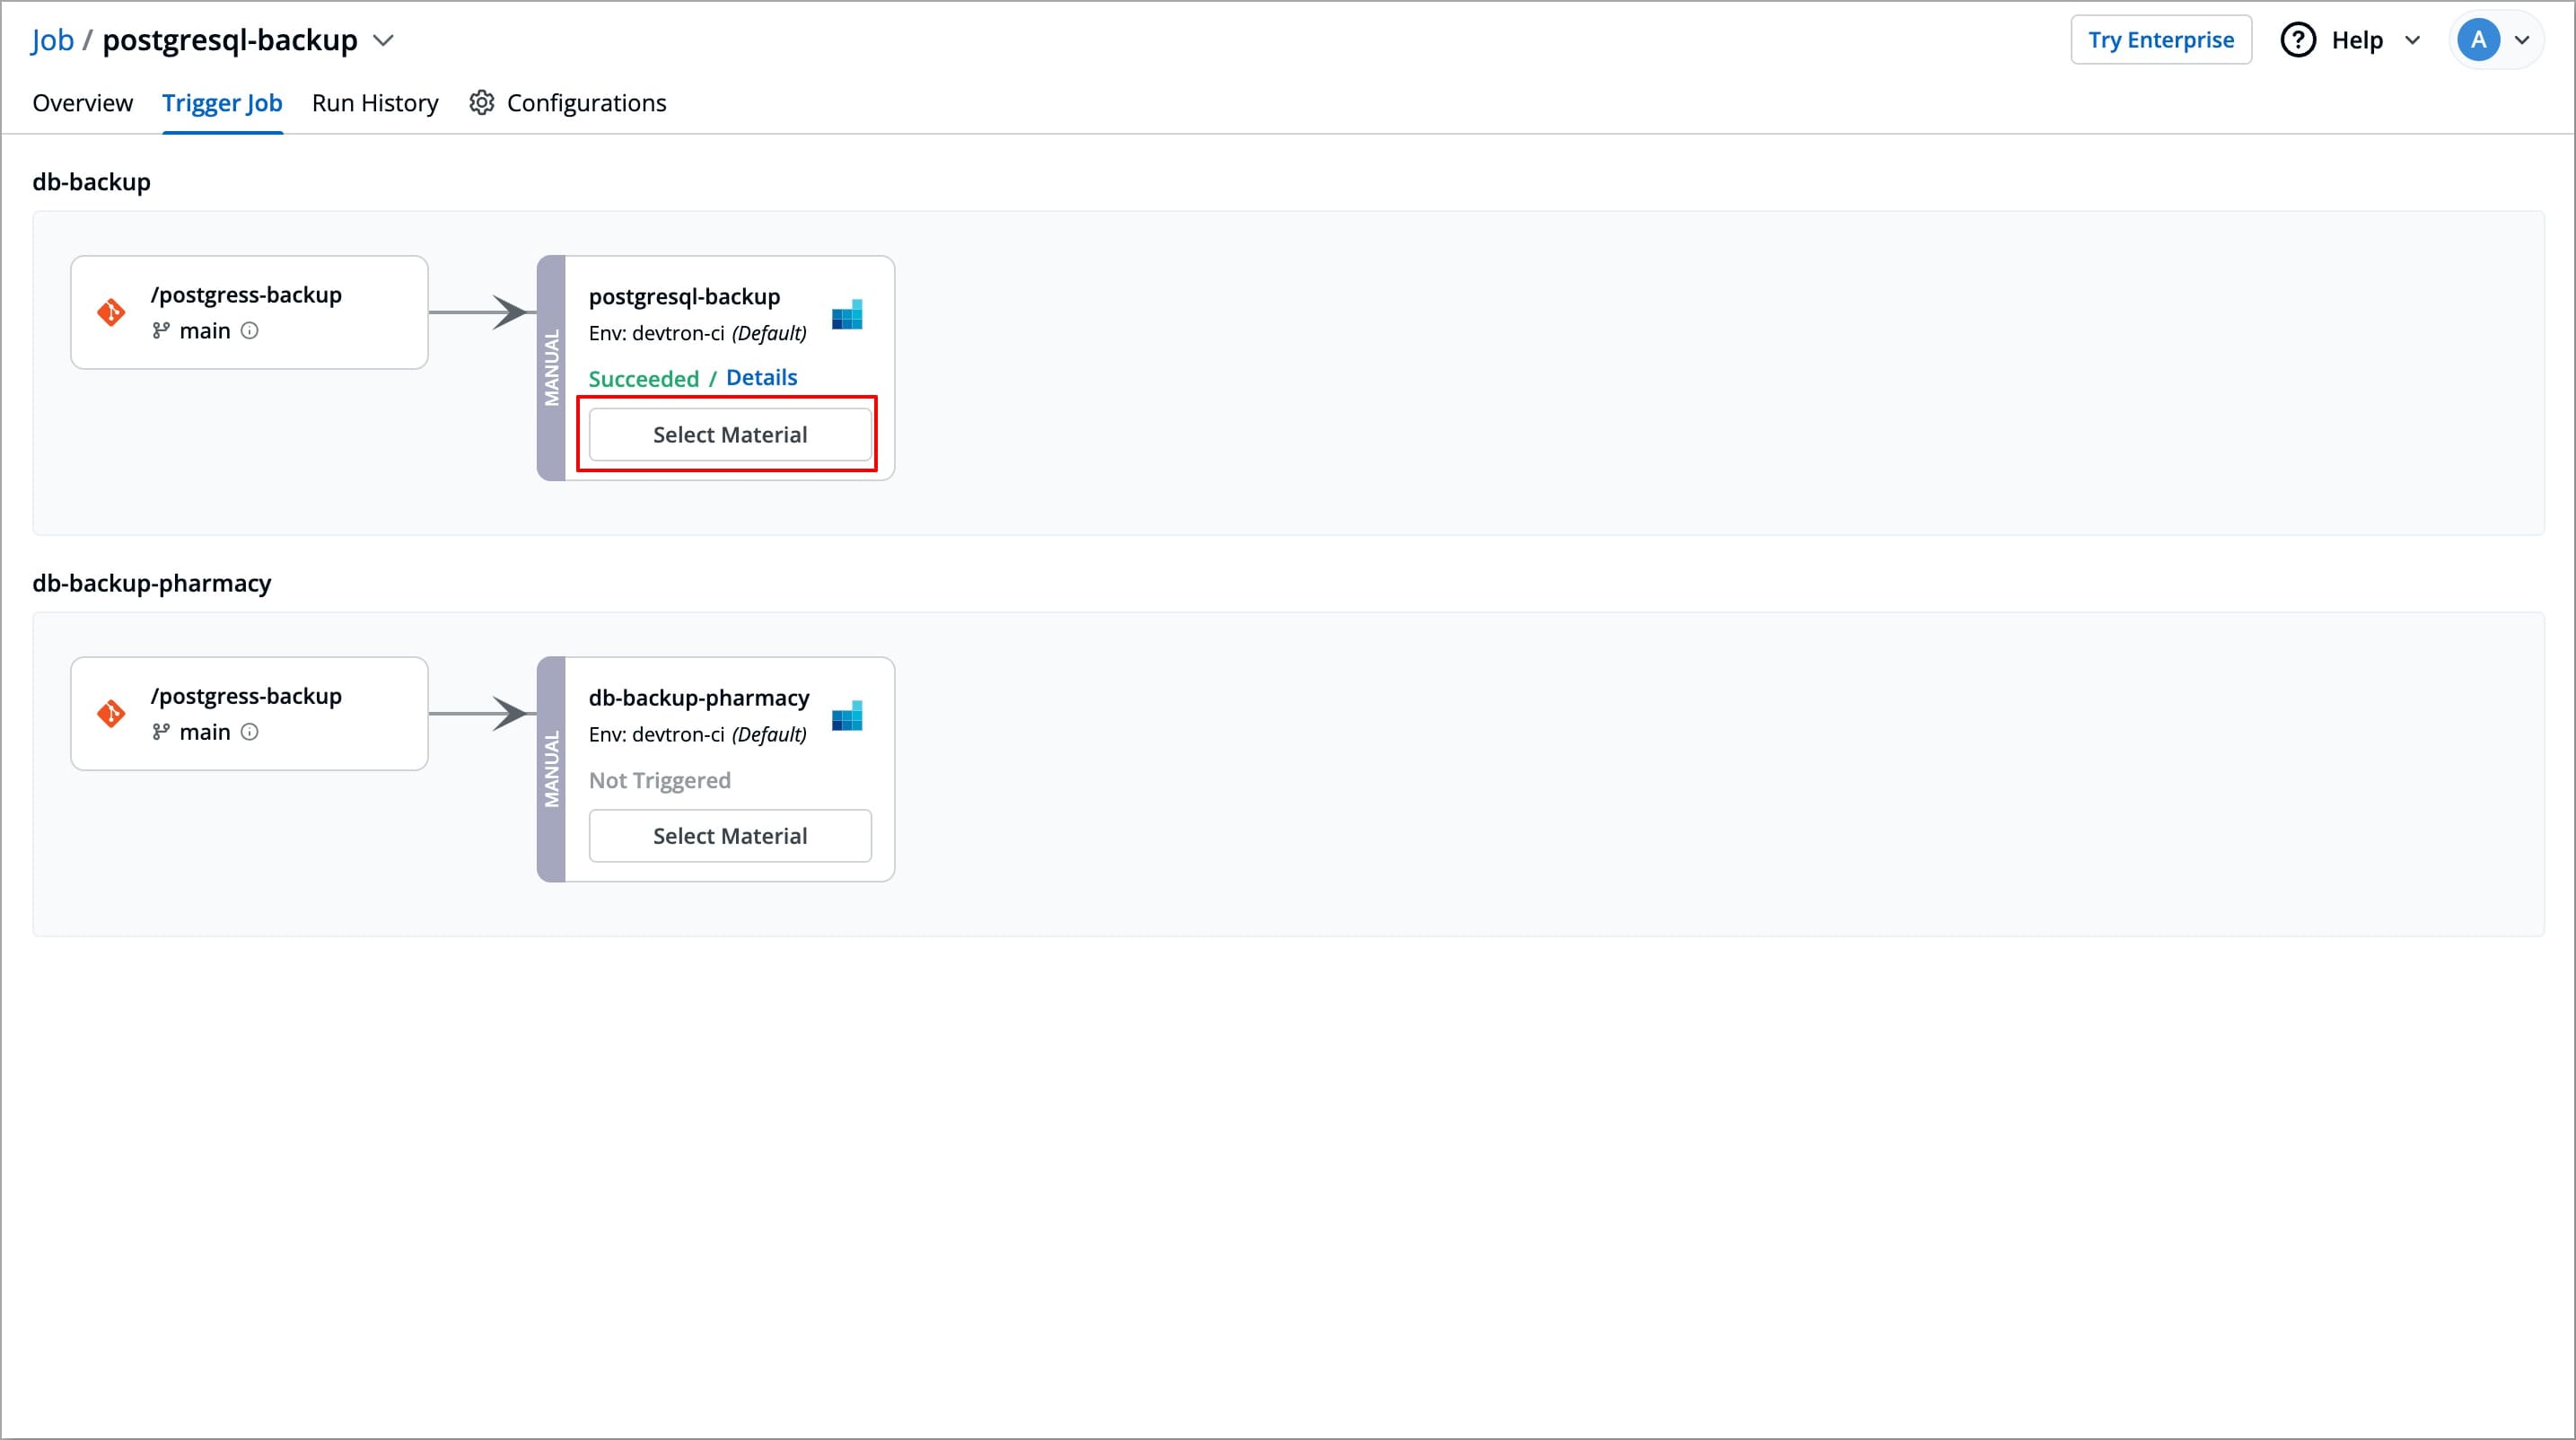Click branch icon in db-backup source card

point(161,331)
